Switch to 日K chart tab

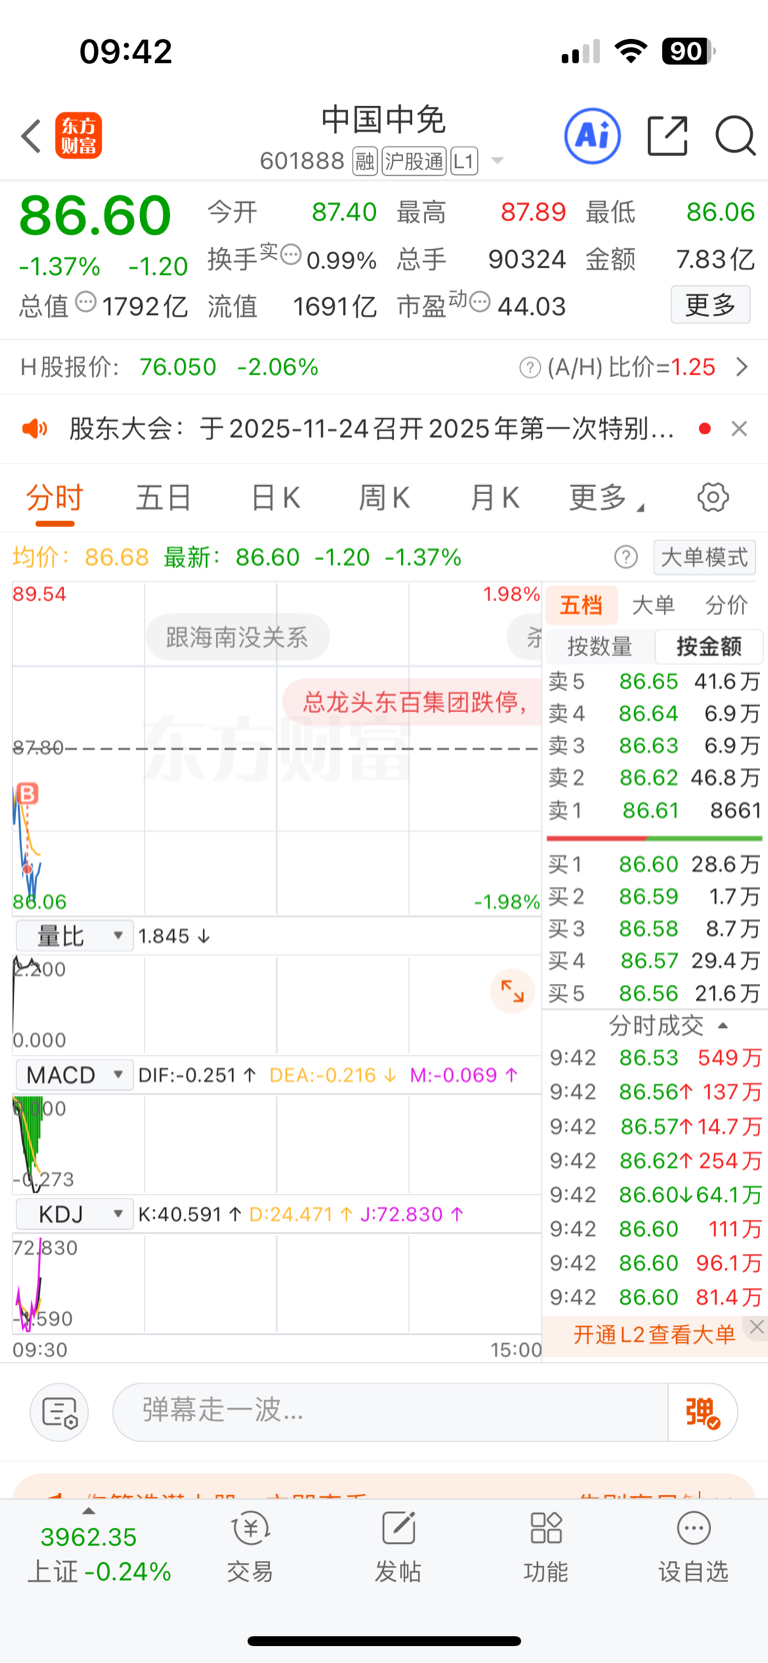pyautogui.click(x=275, y=498)
